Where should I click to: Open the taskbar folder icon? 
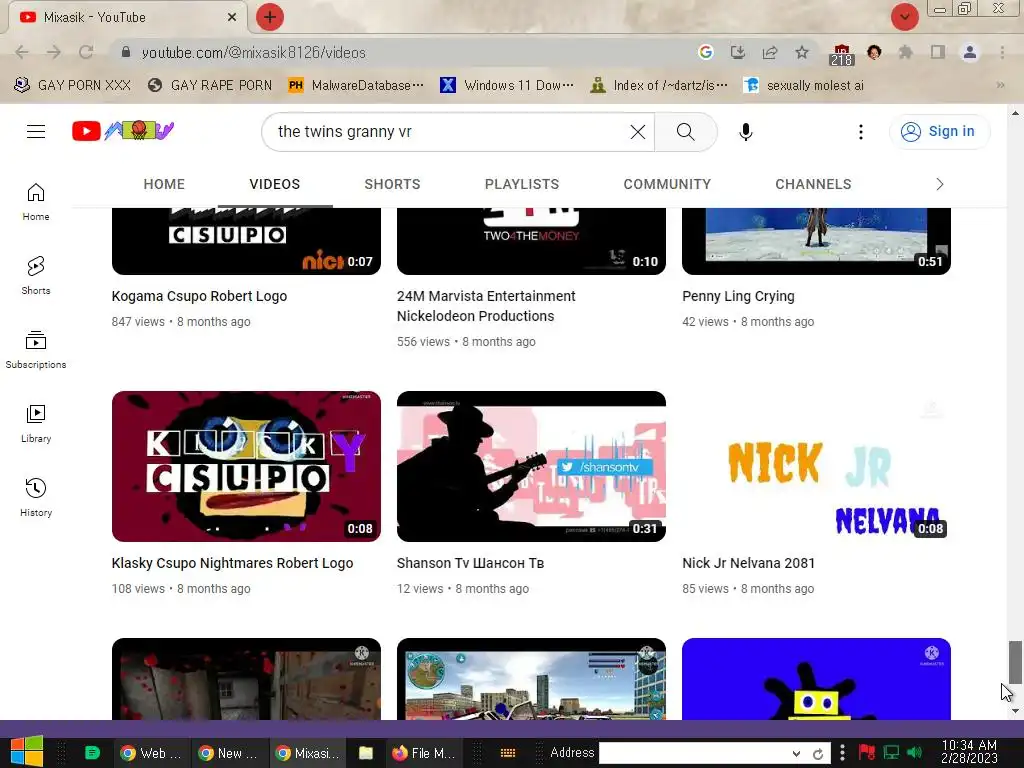click(x=366, y=753)
